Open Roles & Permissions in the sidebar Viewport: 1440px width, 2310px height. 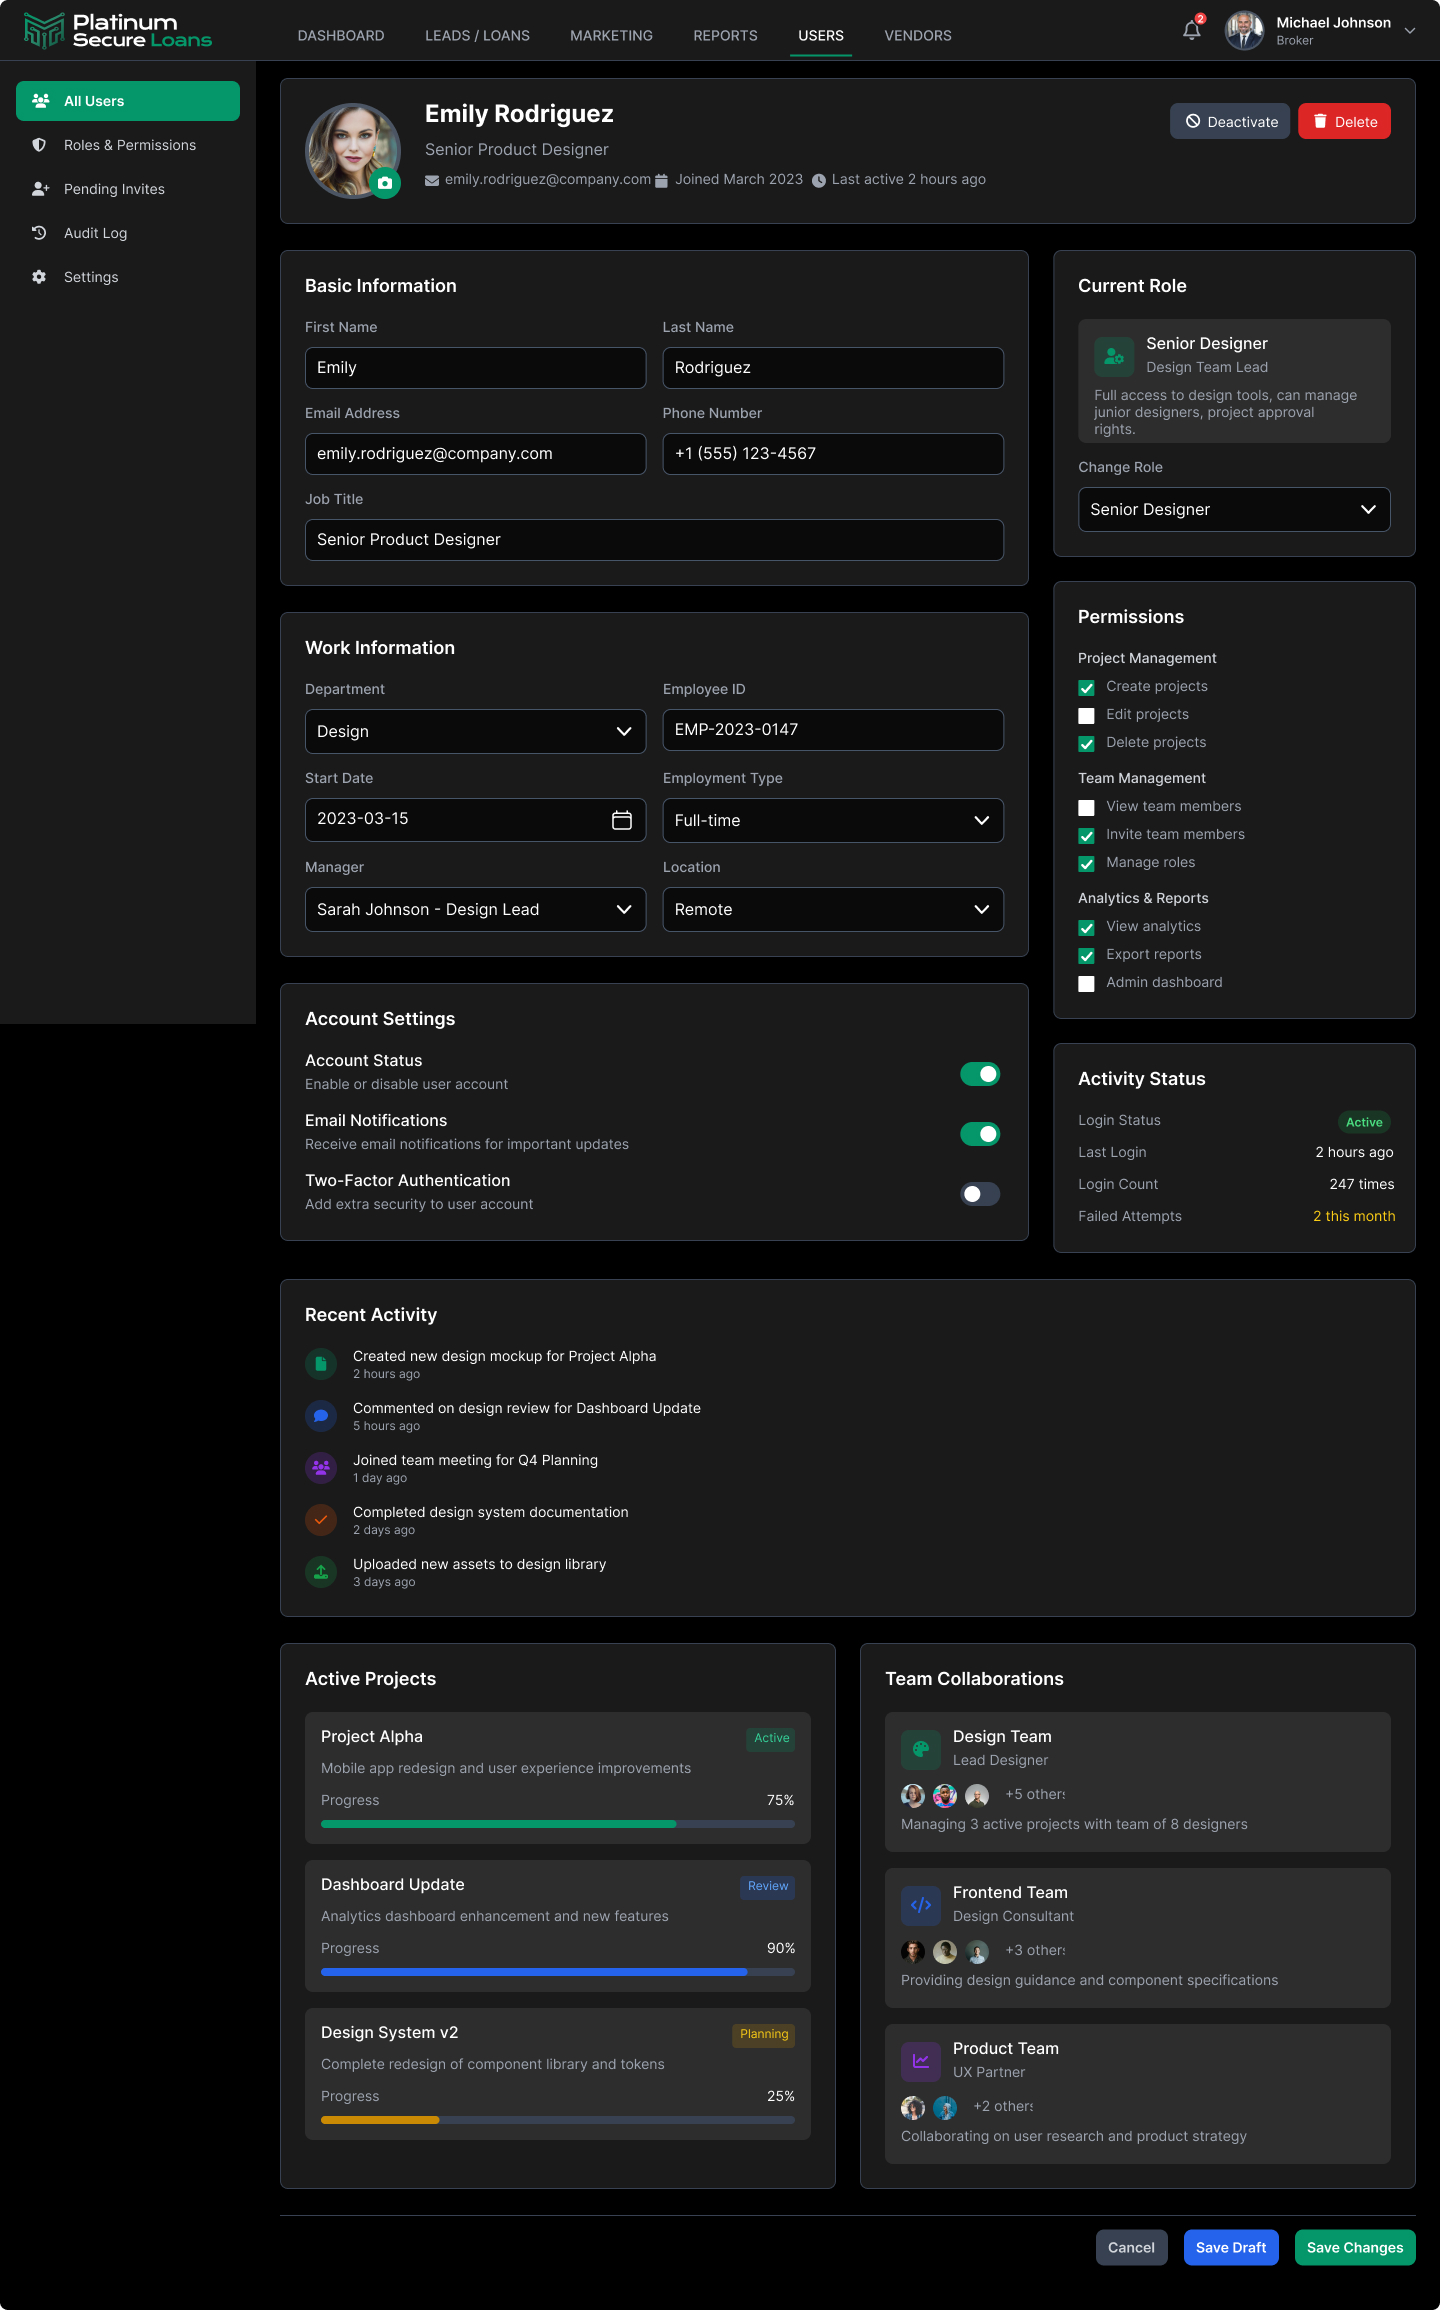pos(128,145)
